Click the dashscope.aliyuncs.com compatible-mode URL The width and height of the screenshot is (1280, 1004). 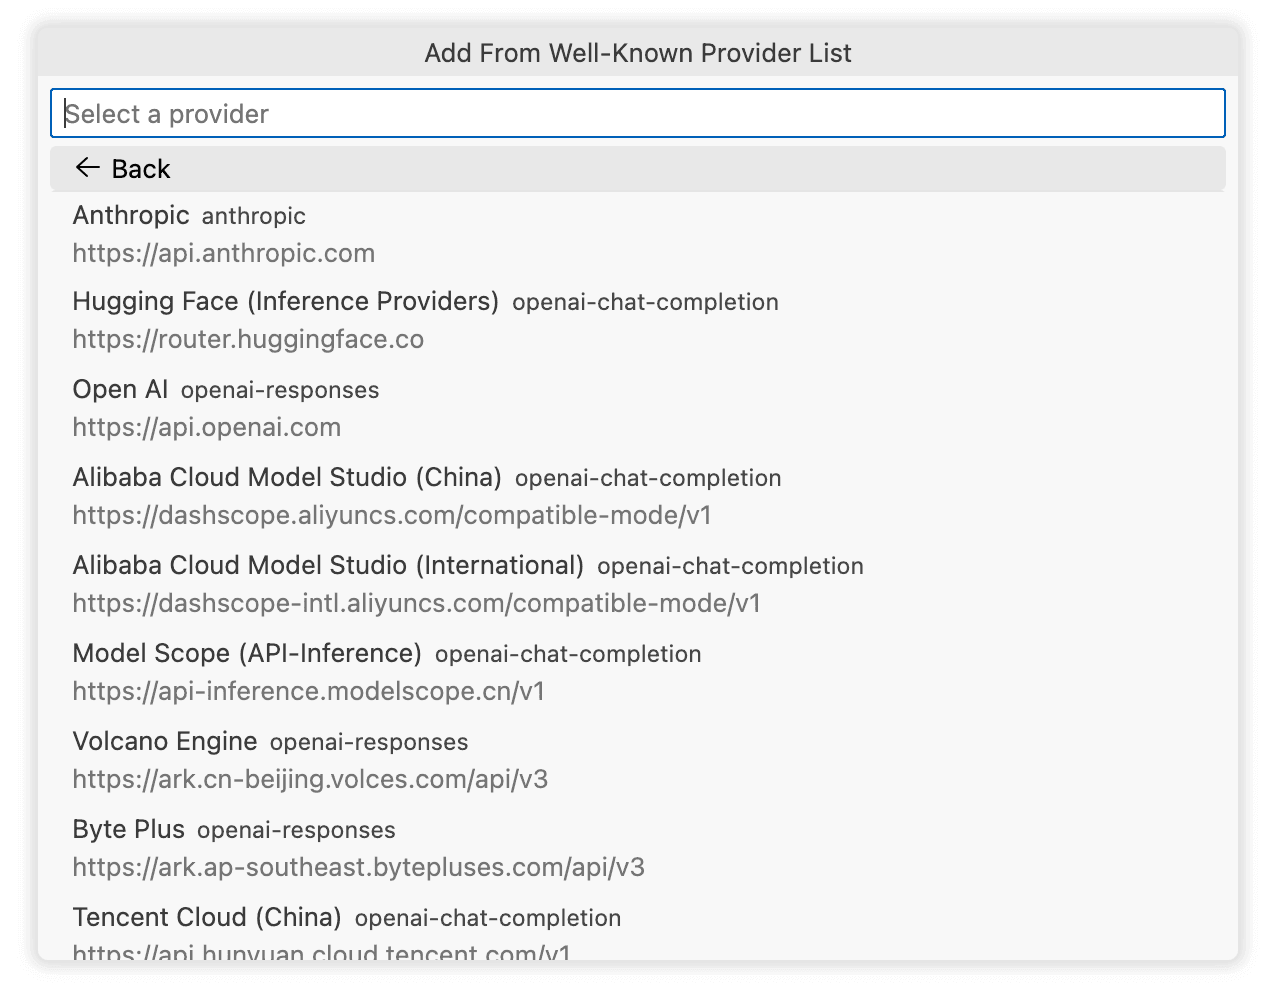coord(392,515)
